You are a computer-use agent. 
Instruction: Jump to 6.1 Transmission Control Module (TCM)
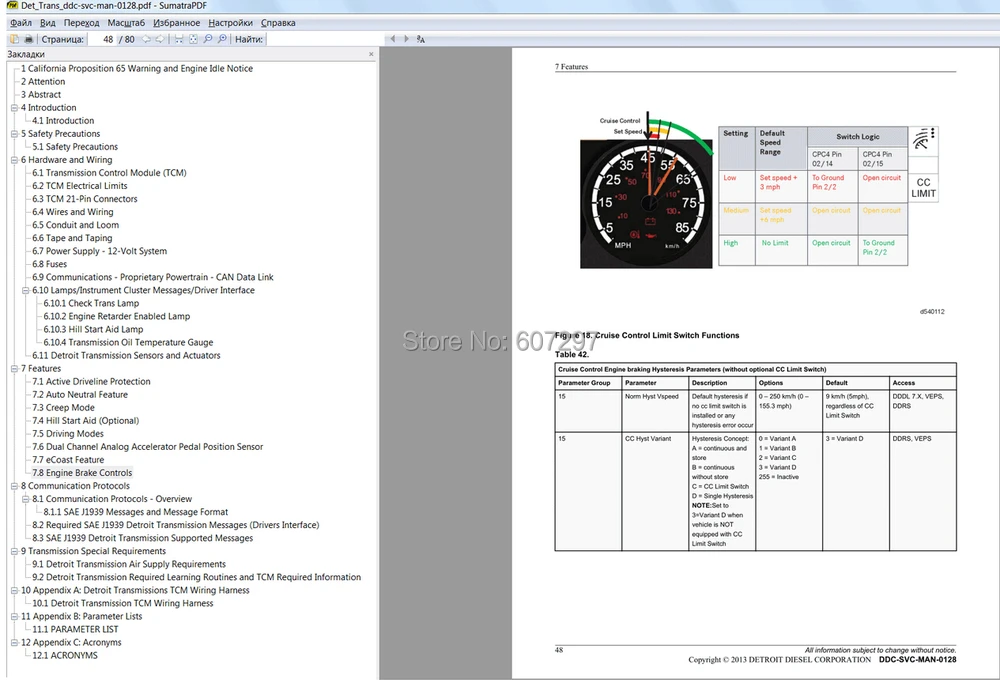pos(109,173)
